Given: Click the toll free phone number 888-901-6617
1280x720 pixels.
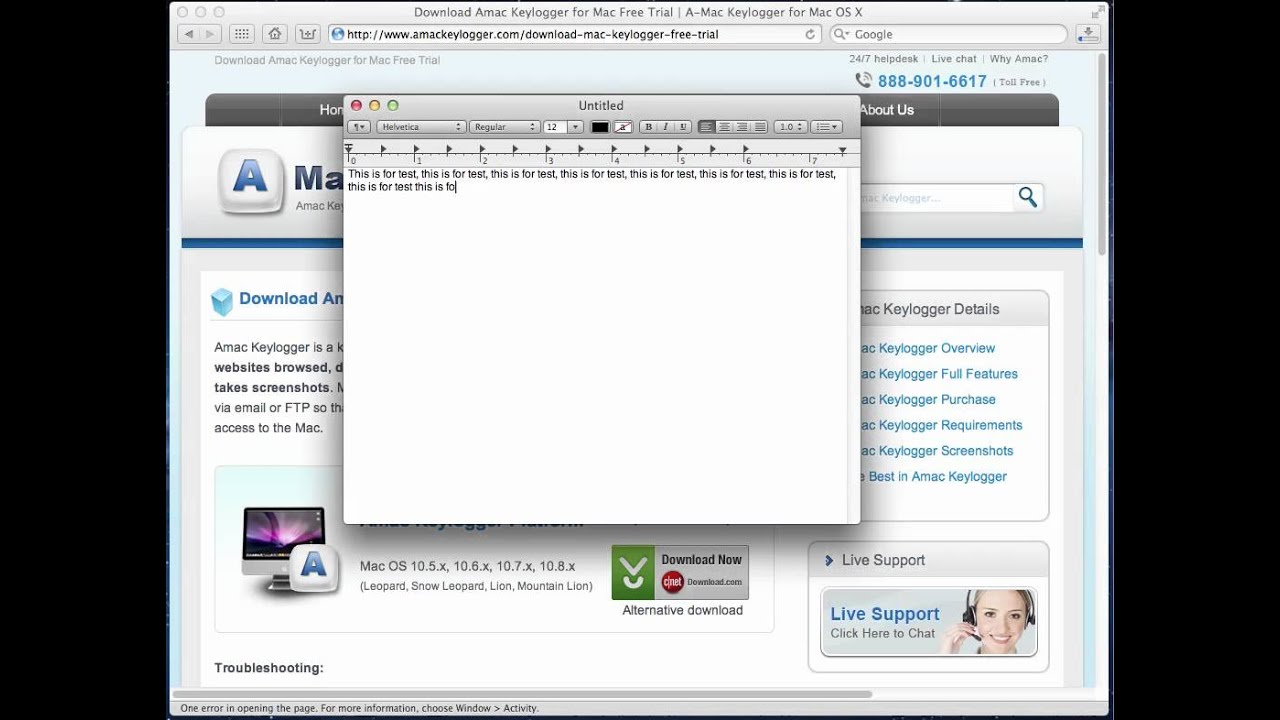Looking at the screenshot, I should point(932,82).
